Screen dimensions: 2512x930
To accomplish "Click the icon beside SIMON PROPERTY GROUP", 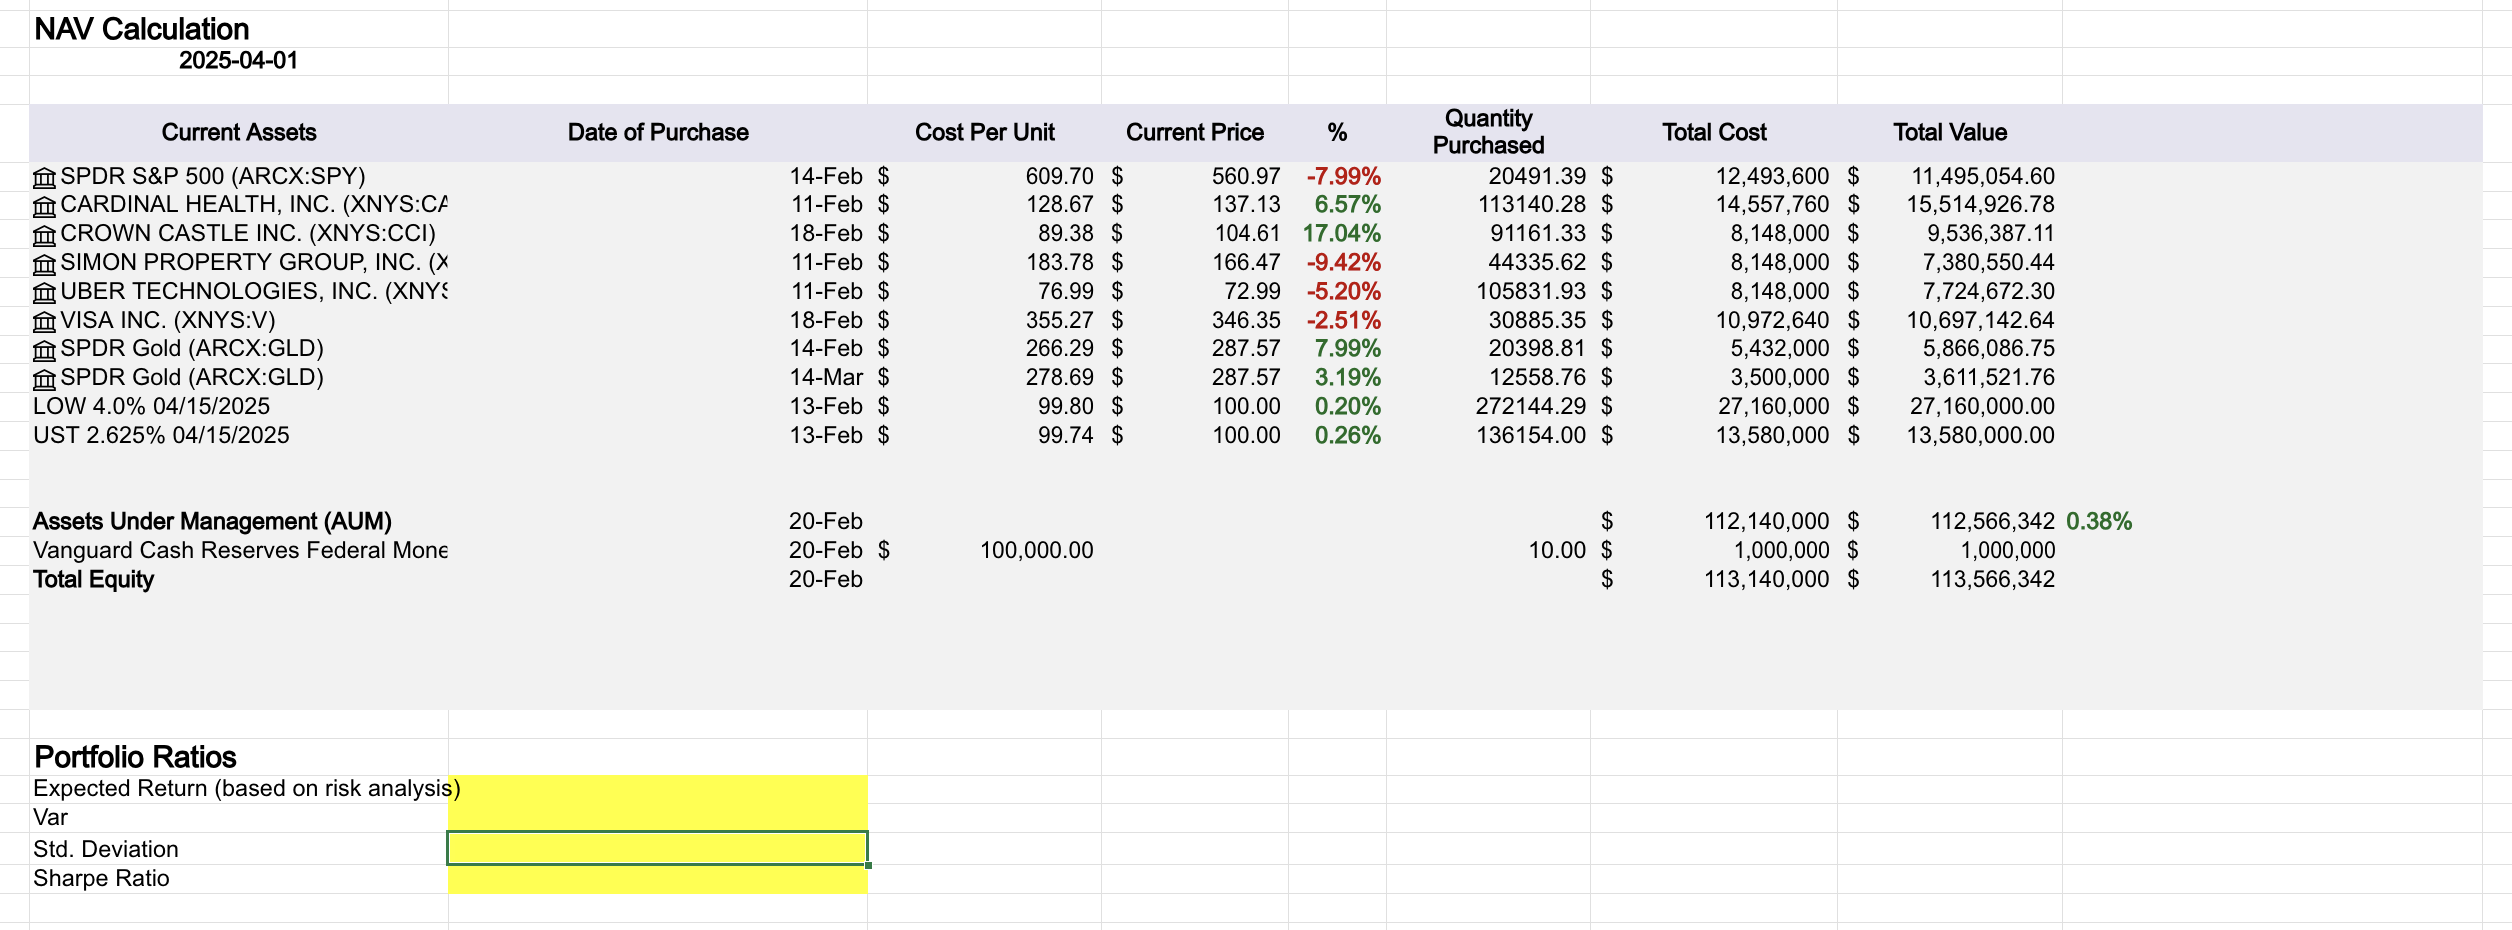I will coord(44,262).
